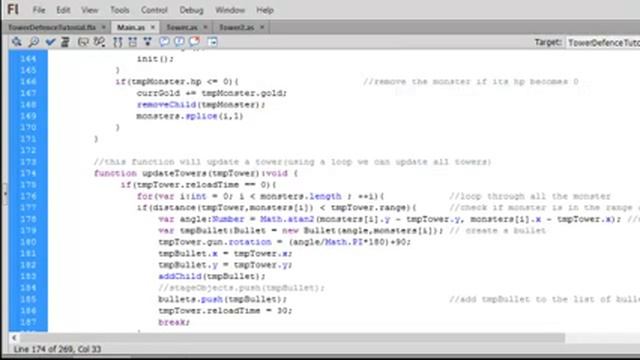Click 'currGold += tmpMonster.gold;' line

pyautogui.click(x=212, y=93)
